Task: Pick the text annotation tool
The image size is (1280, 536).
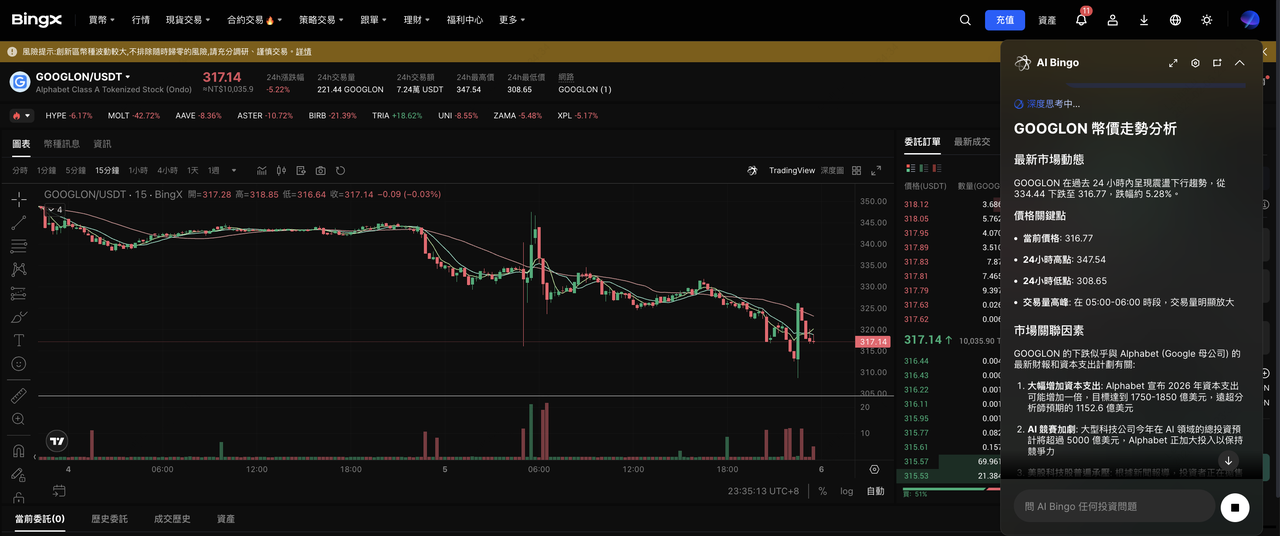Action: 18,340
